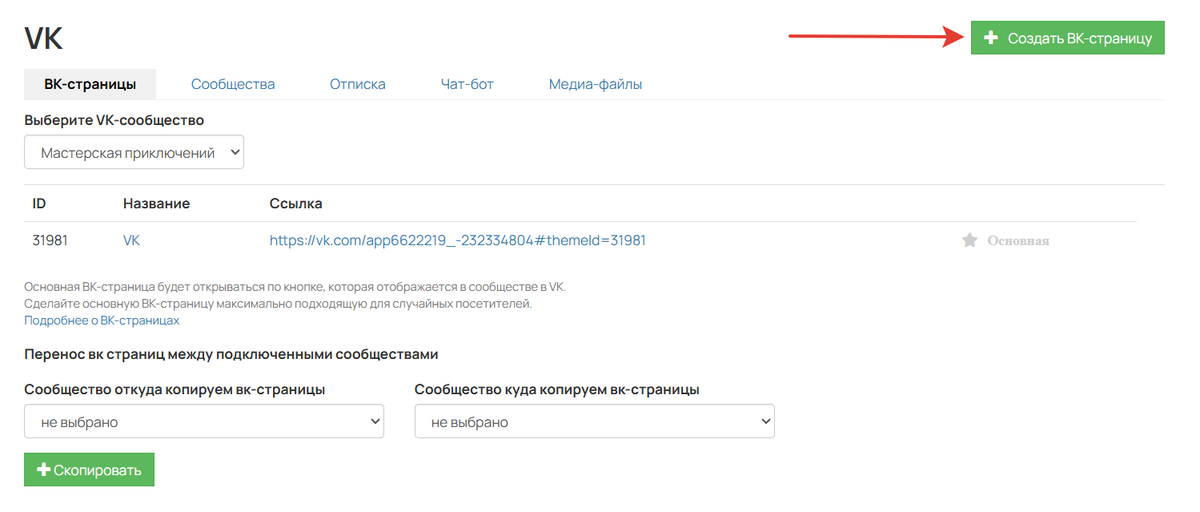Screen dimensions: 1200x512
Task: Click the star icon beside Основная
Action: tap(969, 240)
